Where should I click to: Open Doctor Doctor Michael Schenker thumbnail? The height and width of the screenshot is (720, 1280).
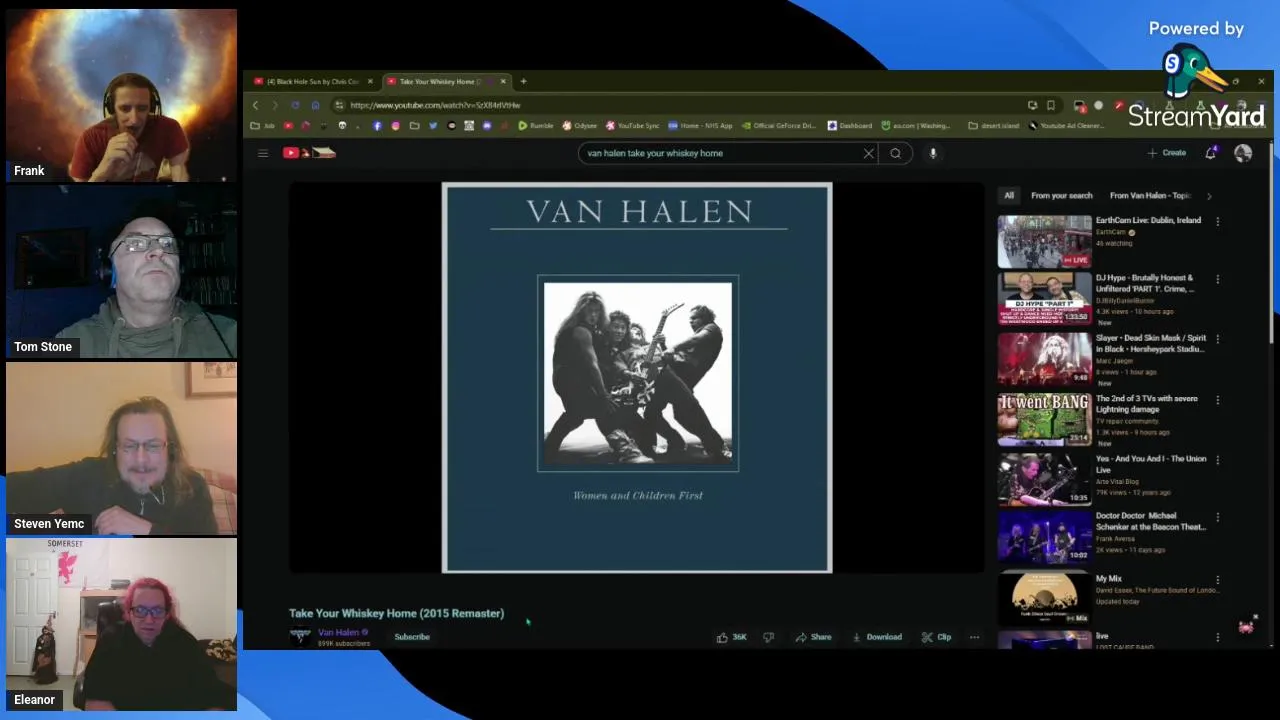click(x=1044, y=537)
